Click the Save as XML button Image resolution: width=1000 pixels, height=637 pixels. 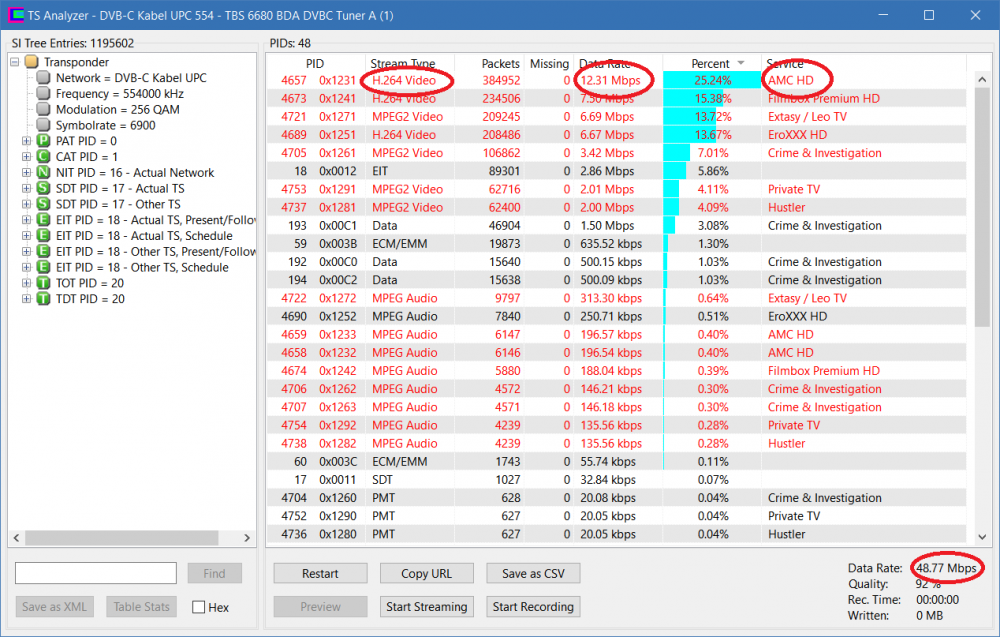point(54,606)
